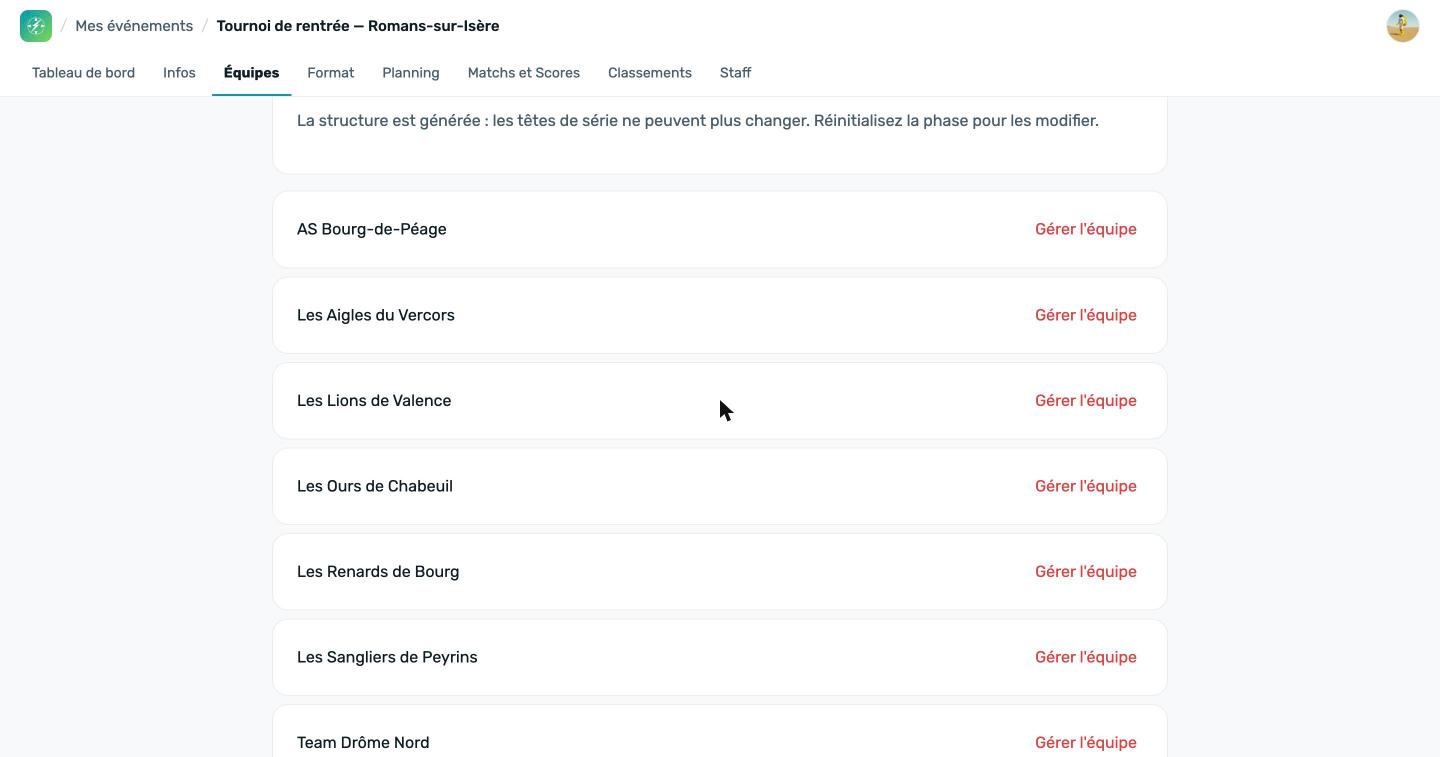Open the Tableau de bord tab

coord(83,73)
